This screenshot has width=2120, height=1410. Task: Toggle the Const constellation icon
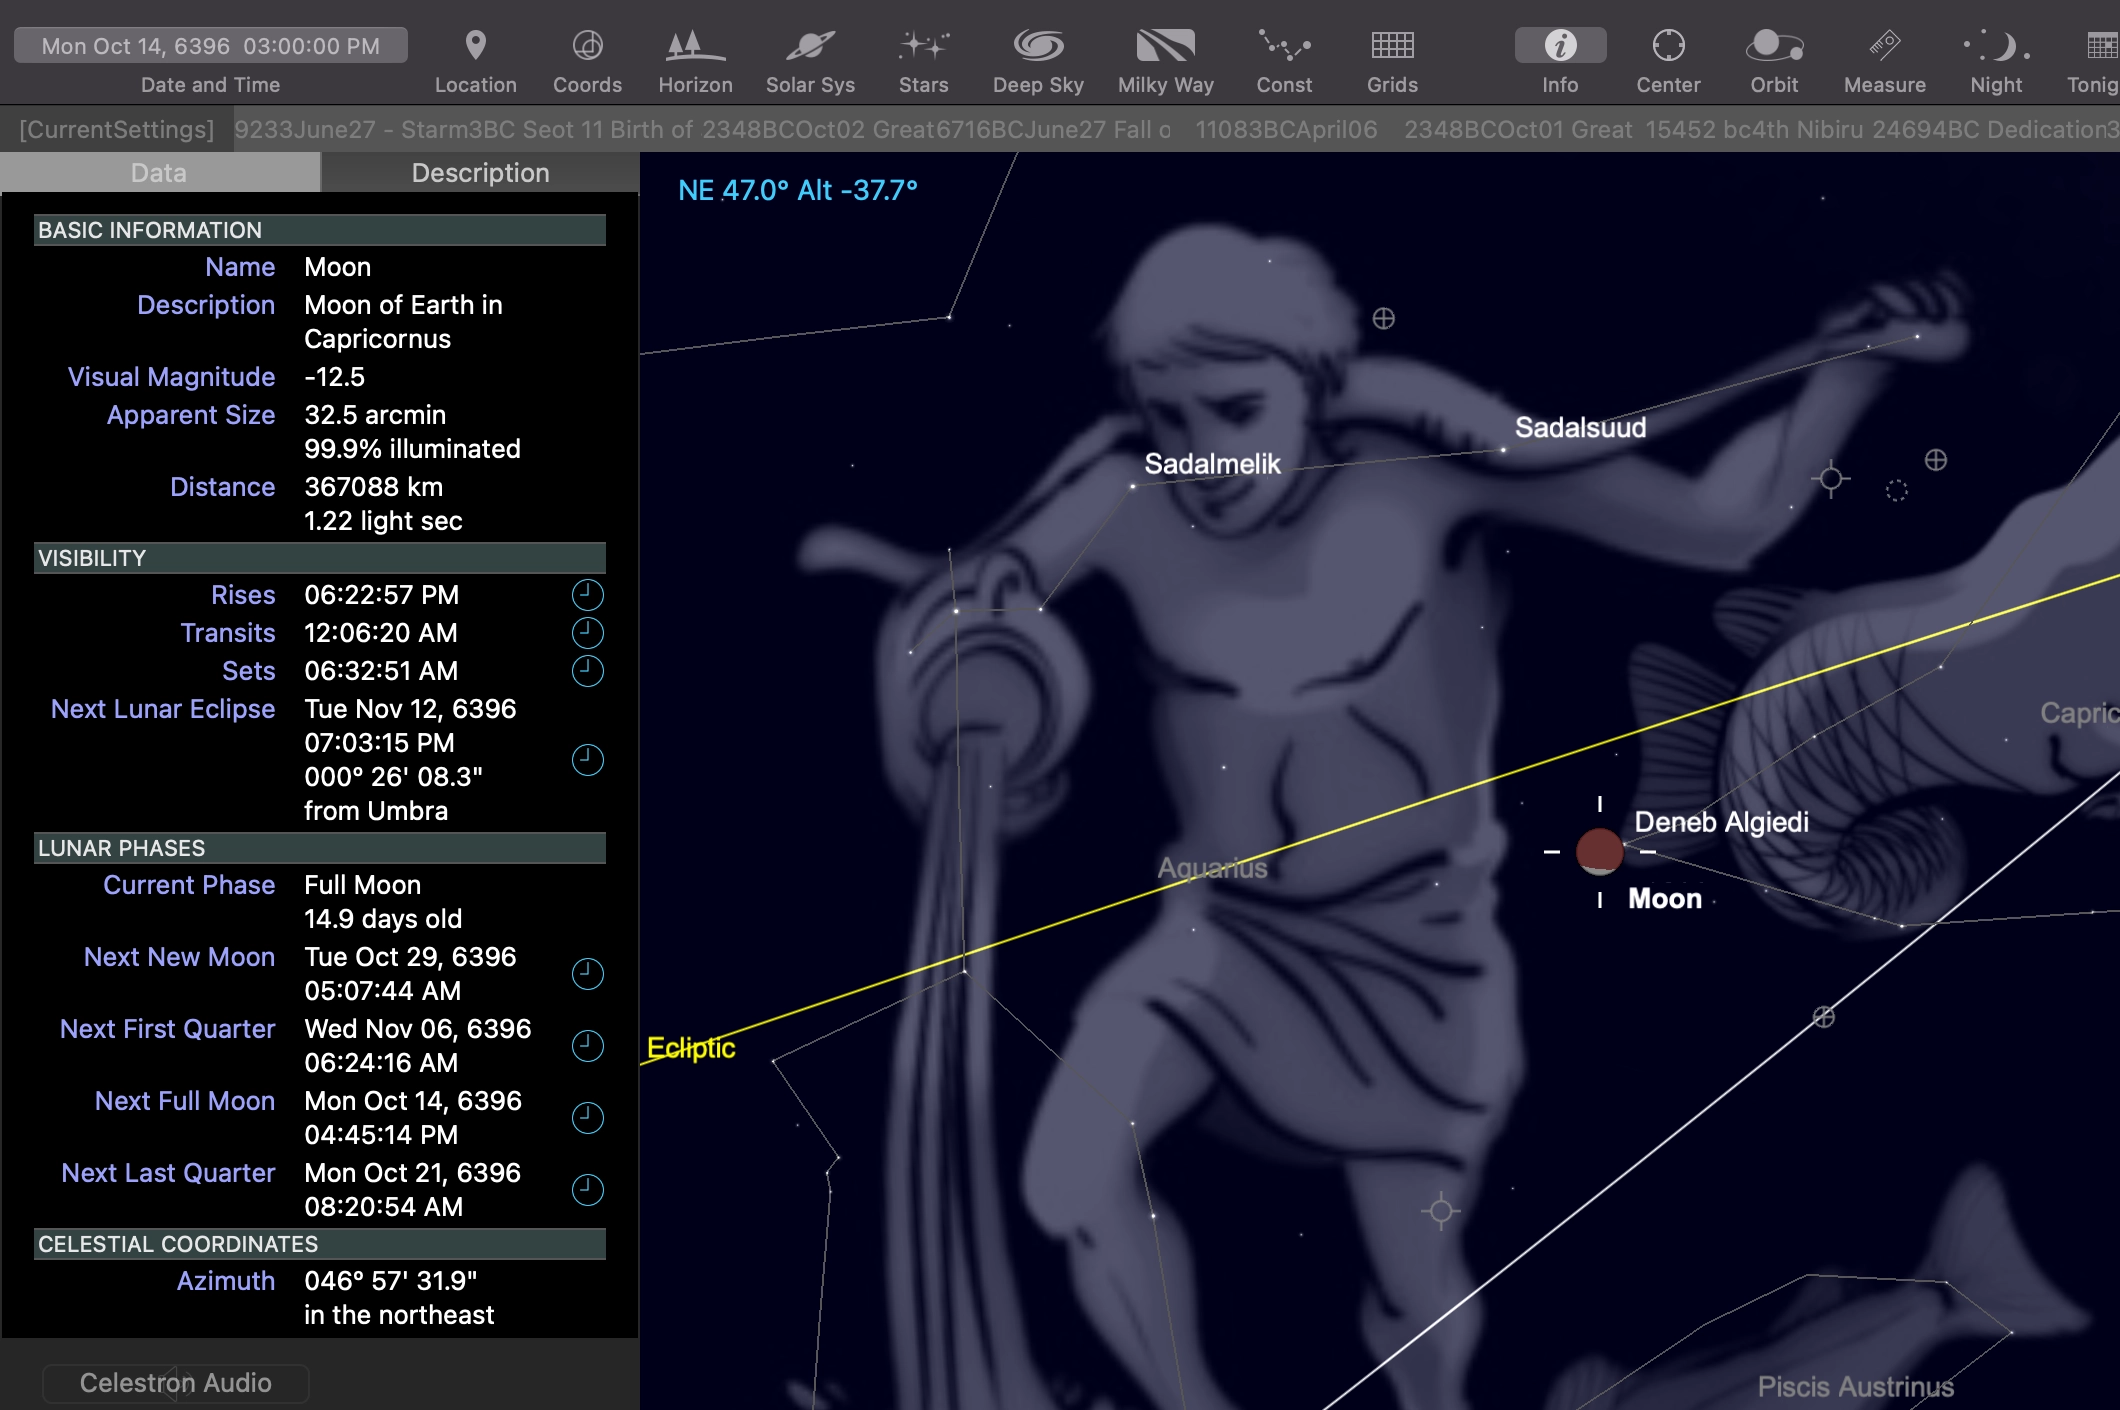pyautogui.click(x=1284, y=46)
